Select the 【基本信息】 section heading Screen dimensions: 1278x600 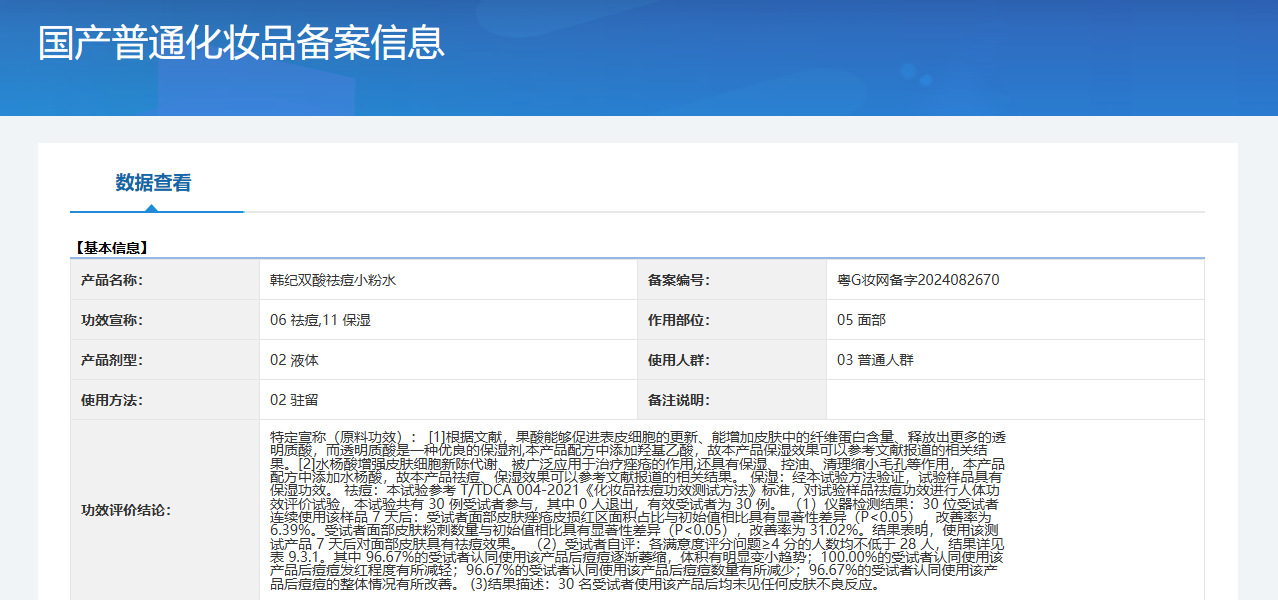tap(111, 247)
